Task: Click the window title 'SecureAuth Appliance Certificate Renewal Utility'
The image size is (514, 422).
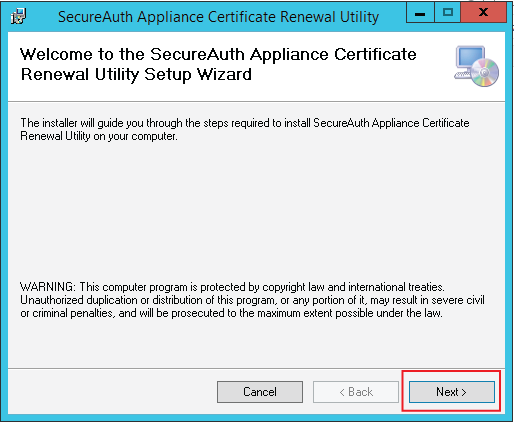Action: (x=218, y=17)
